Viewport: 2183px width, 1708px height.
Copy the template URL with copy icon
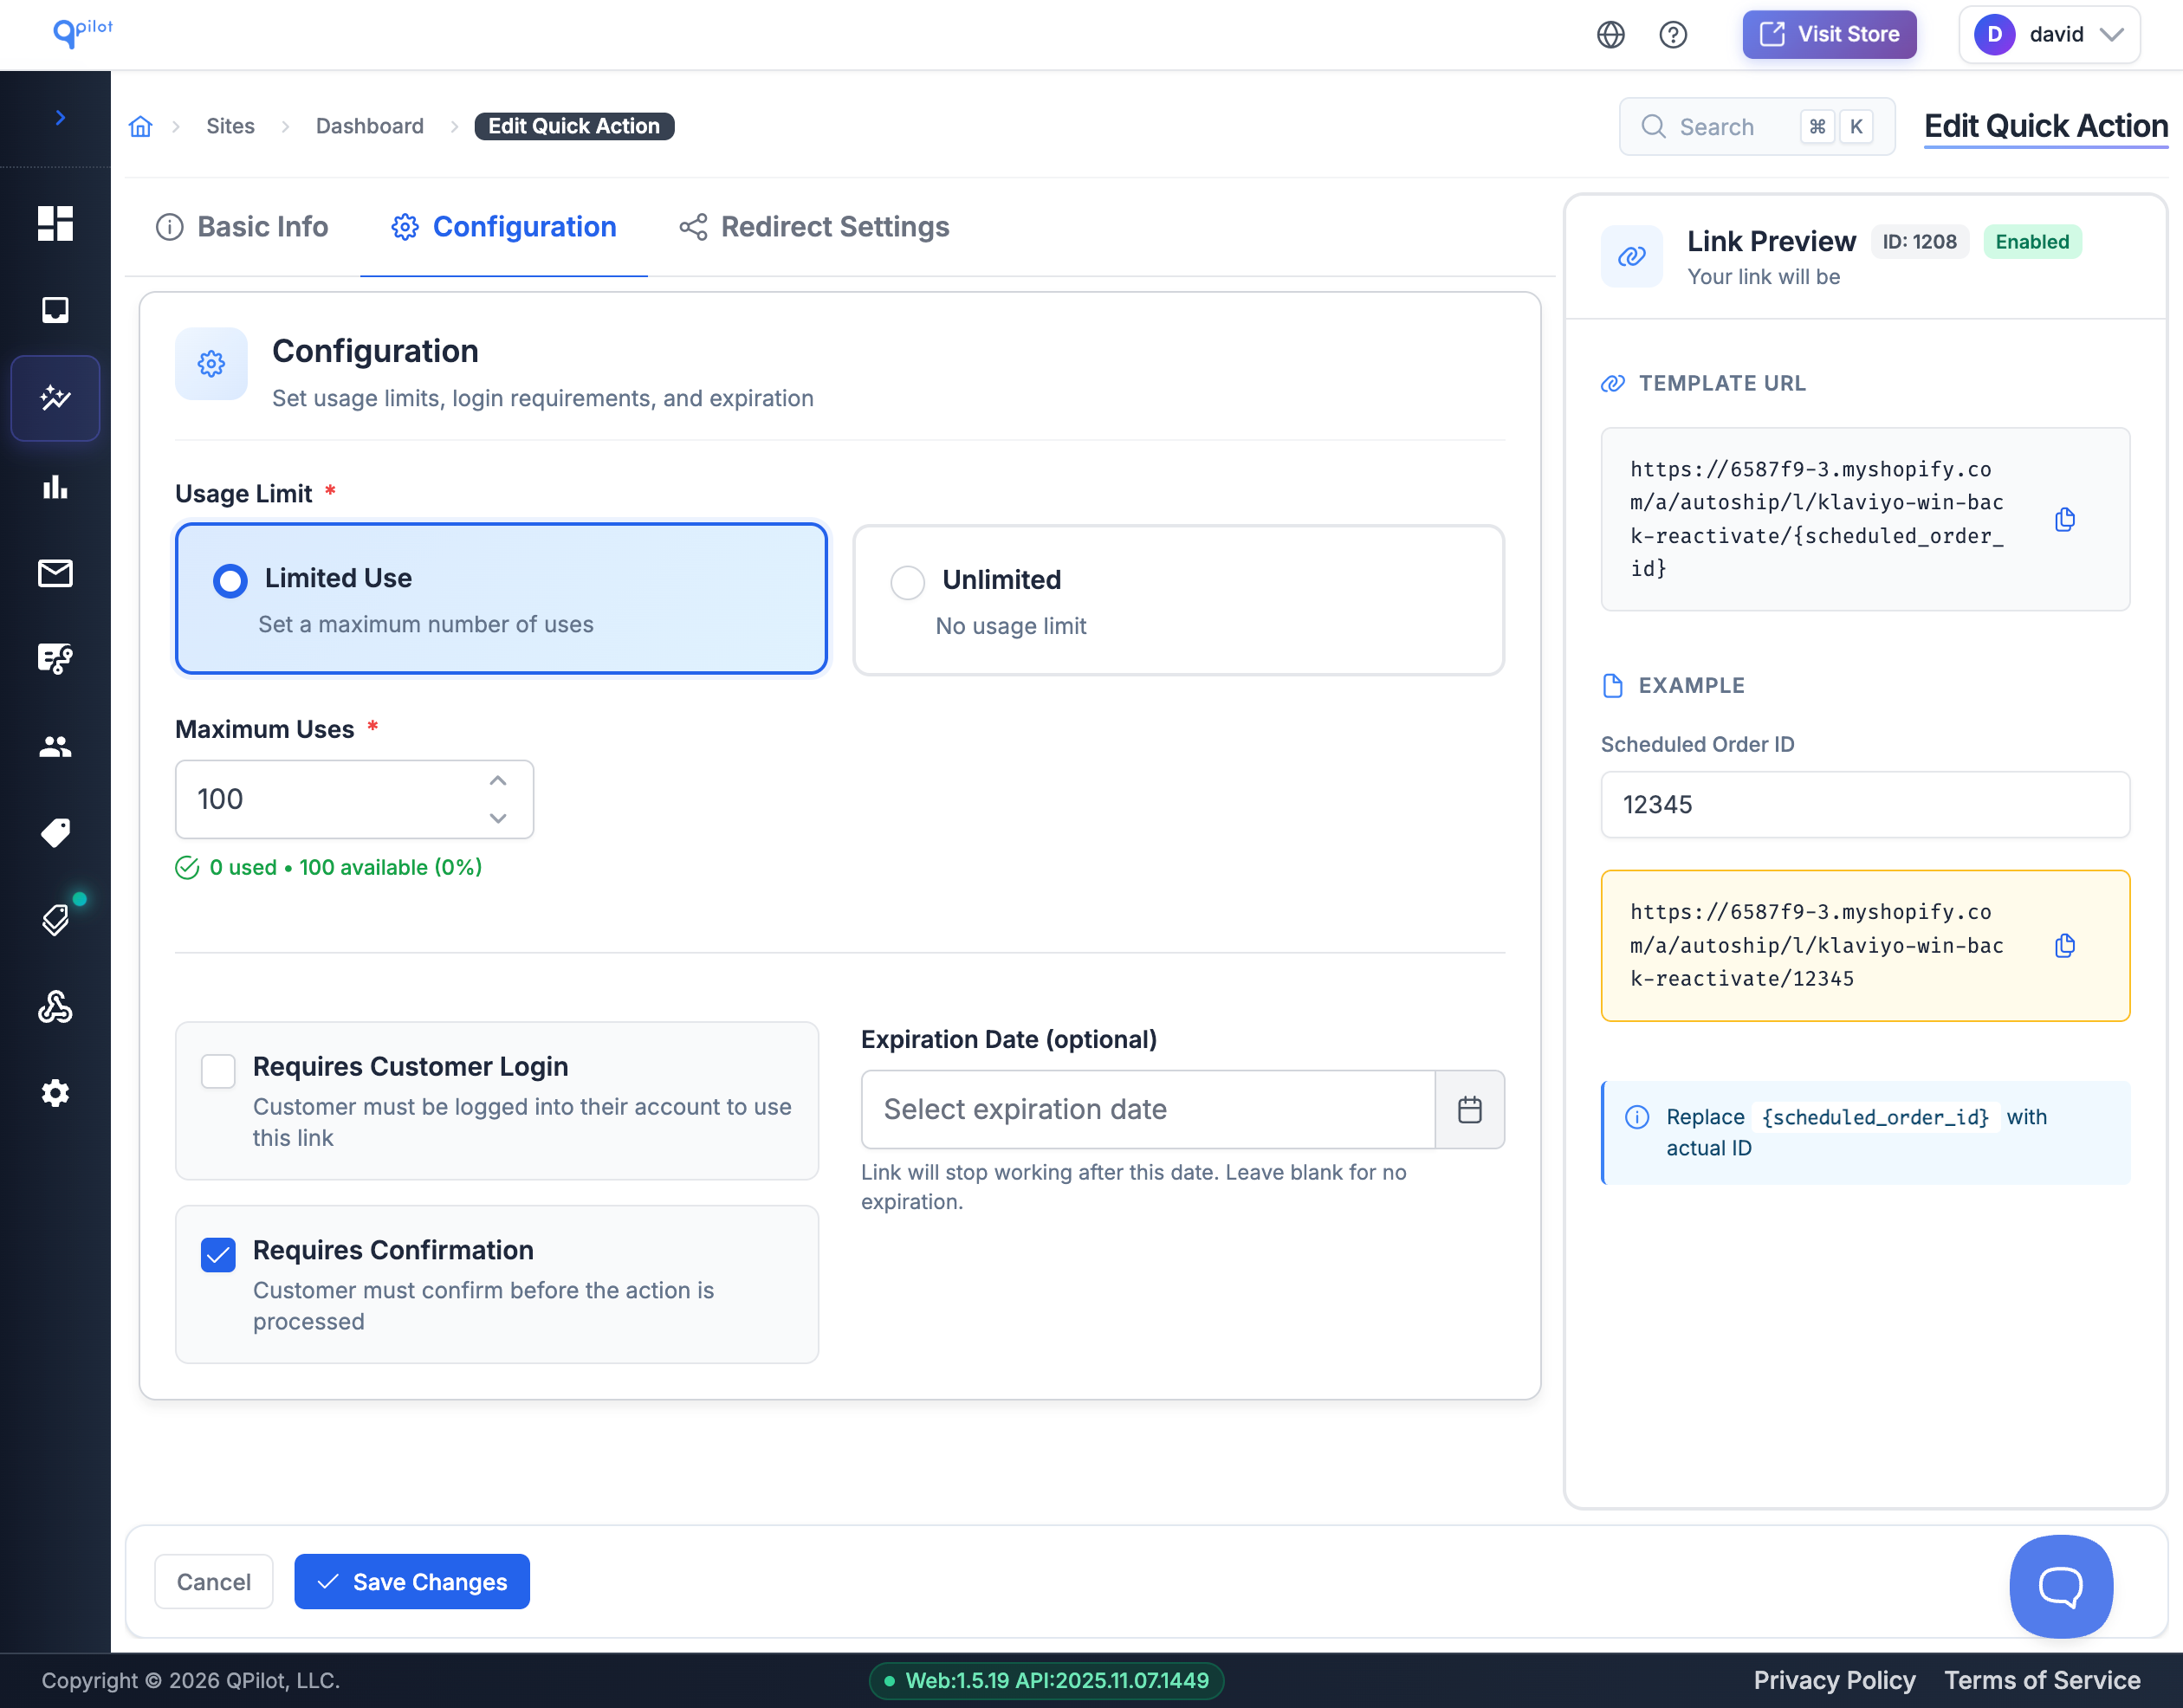2064,519
